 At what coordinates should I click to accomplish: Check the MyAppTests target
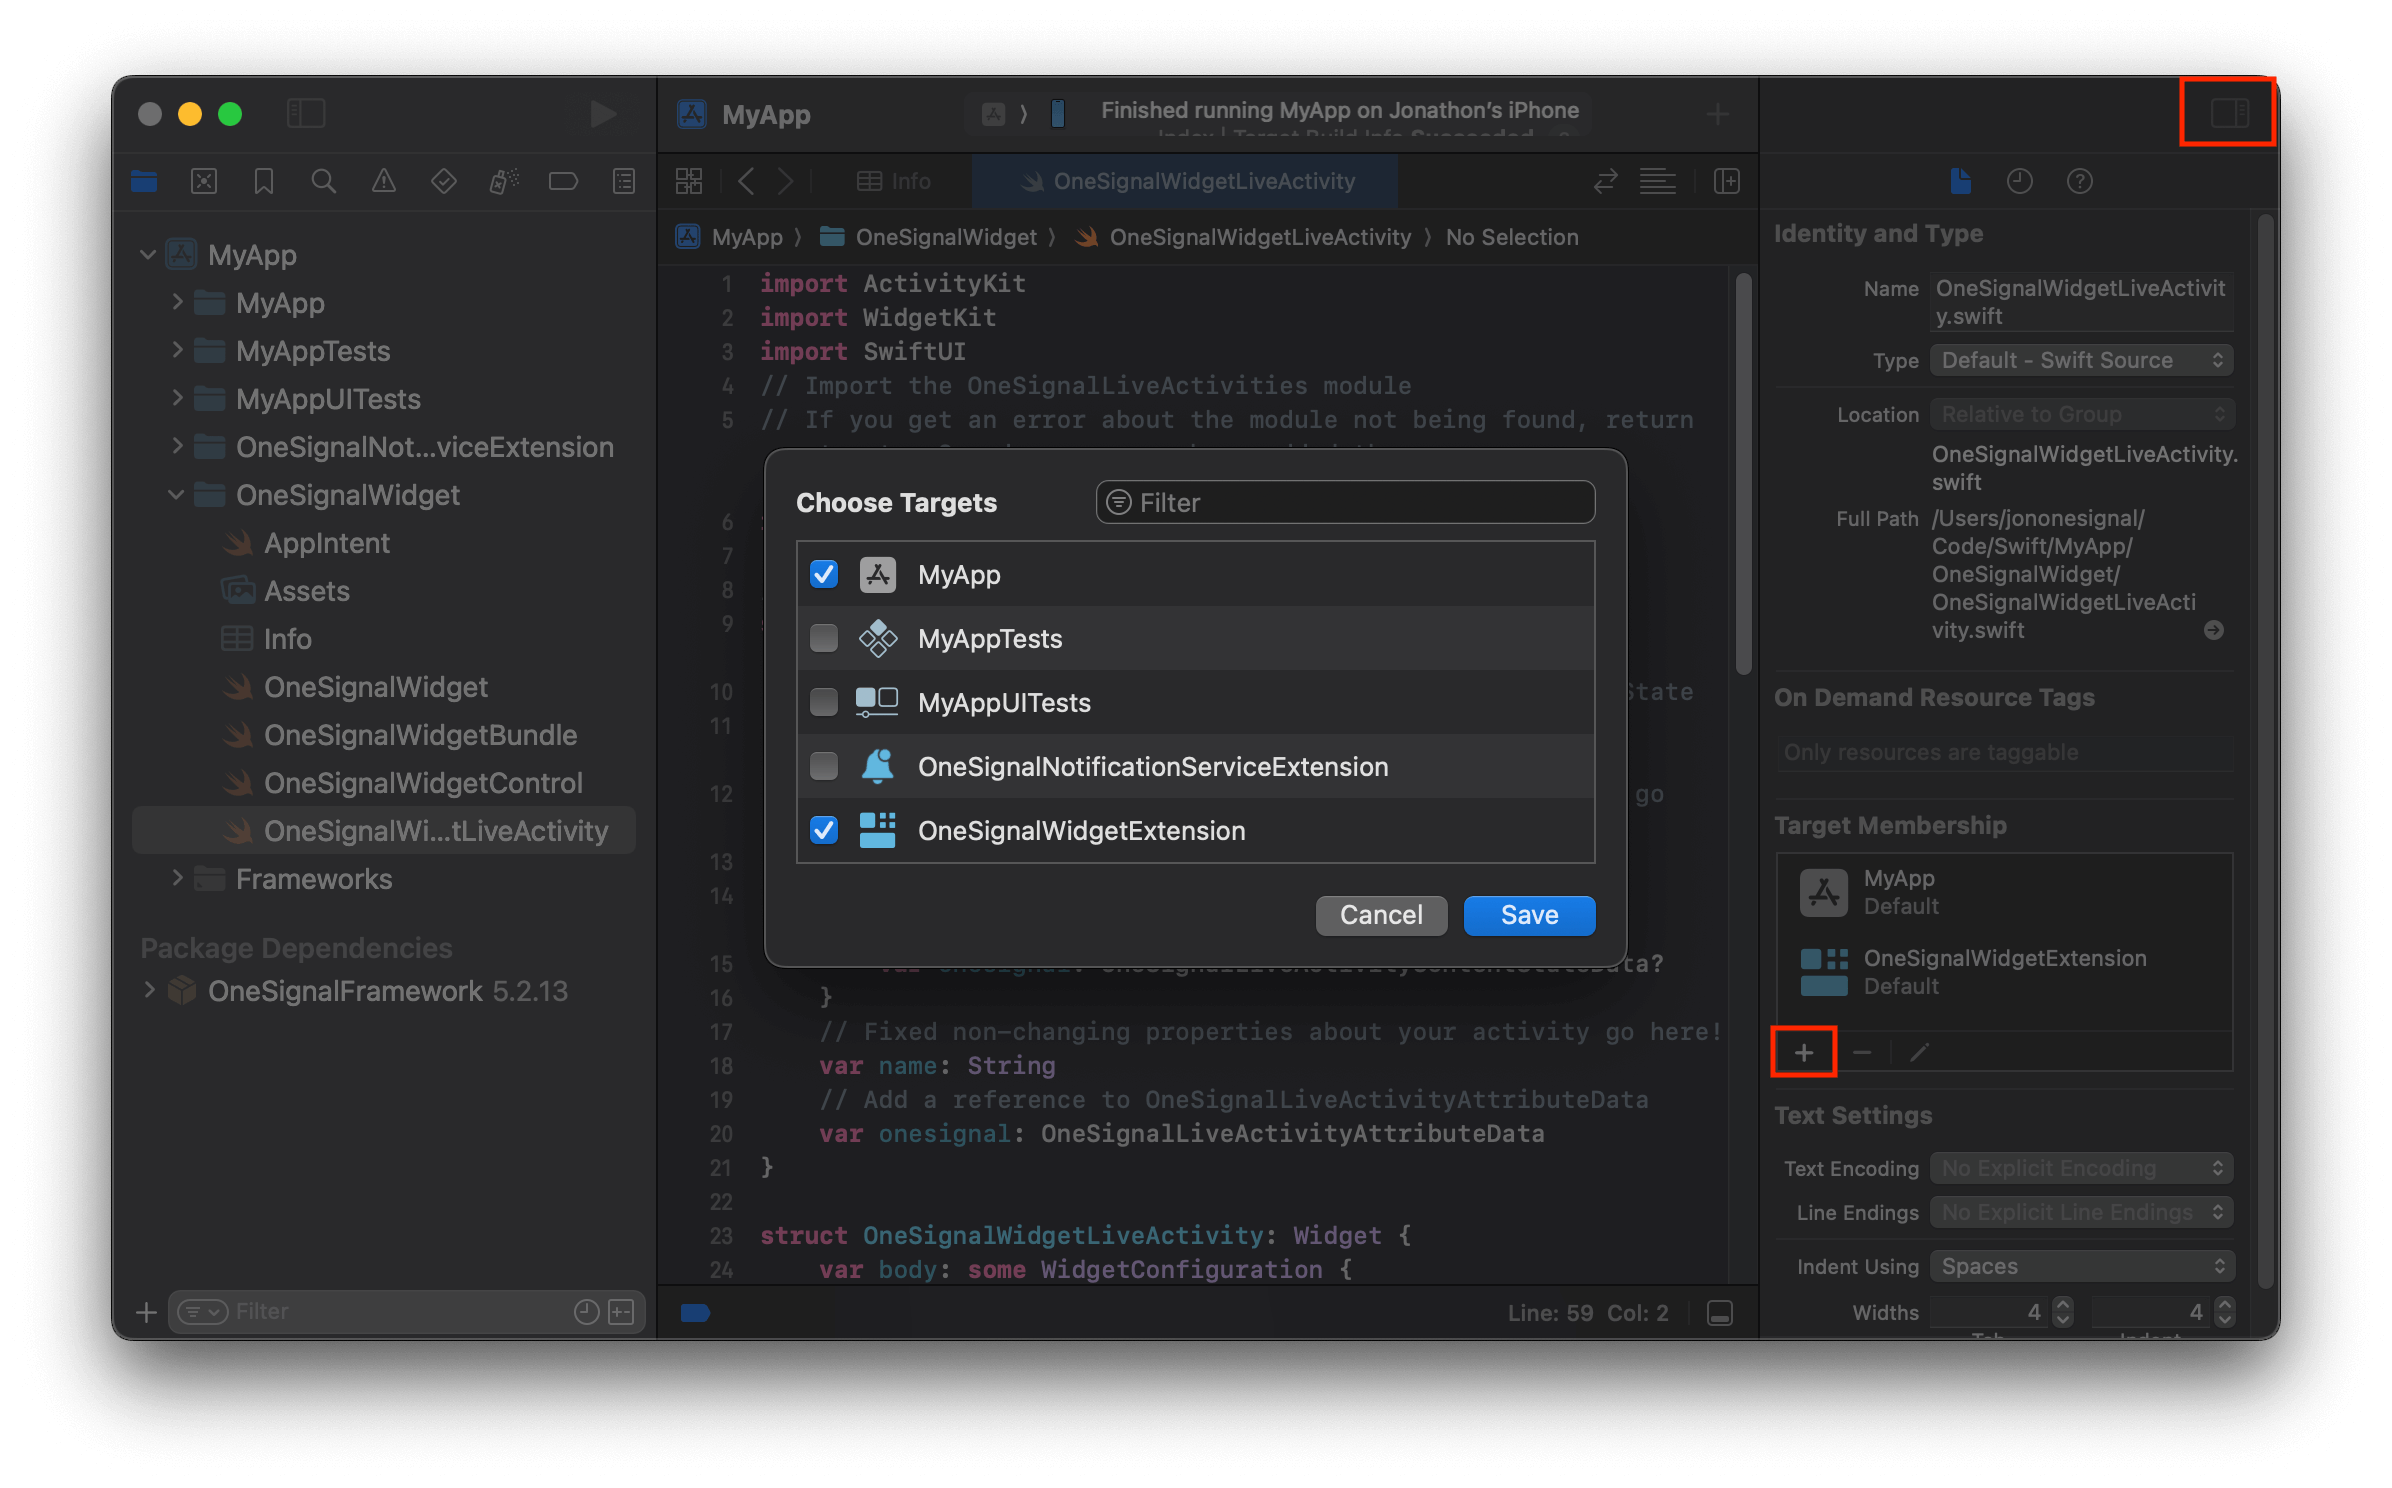coord(824,638)
